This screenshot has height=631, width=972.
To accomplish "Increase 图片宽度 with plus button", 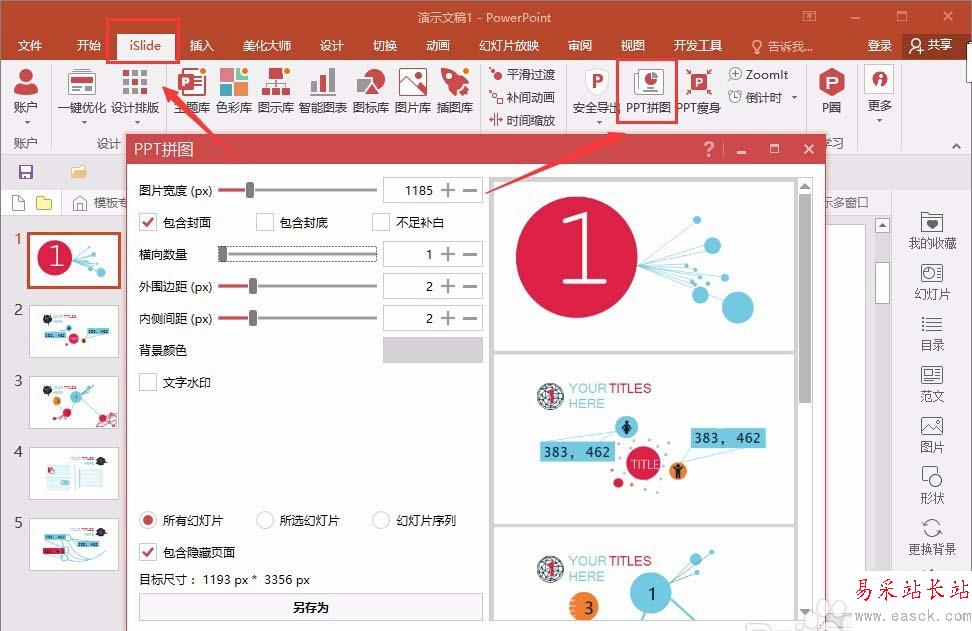I will (448, 190).
